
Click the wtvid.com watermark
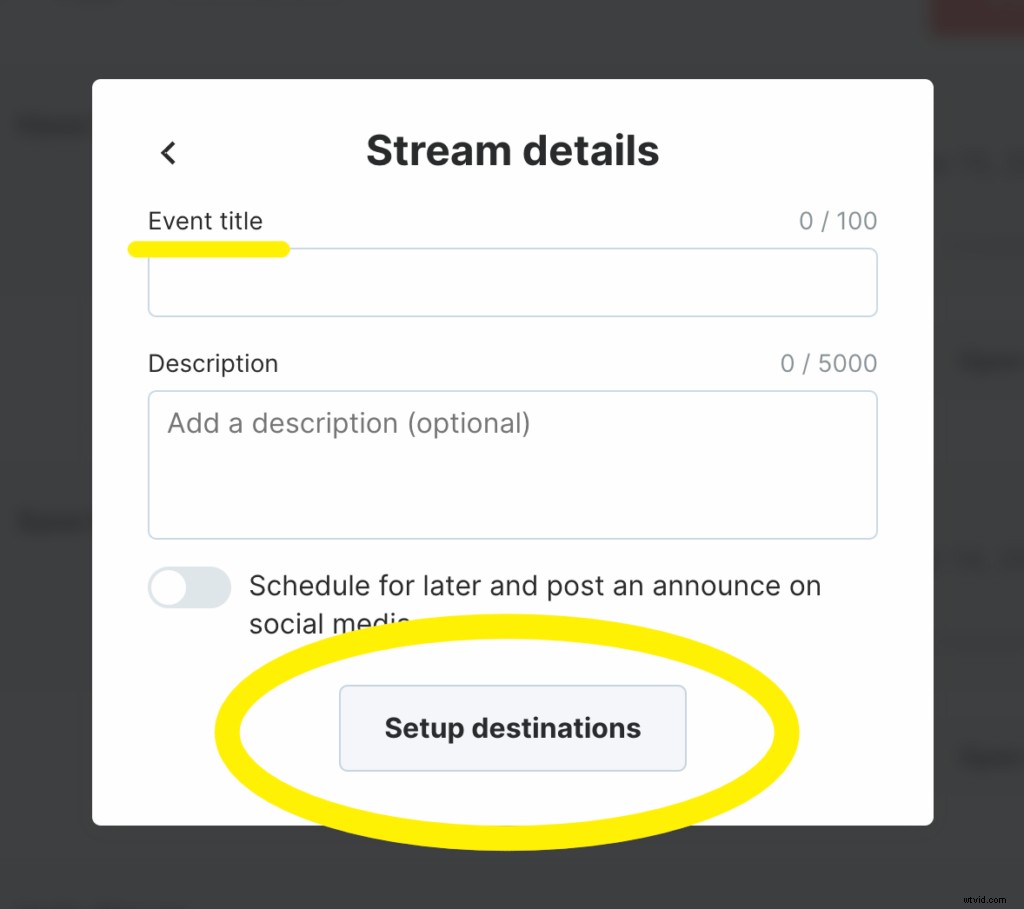pos(985,899)
